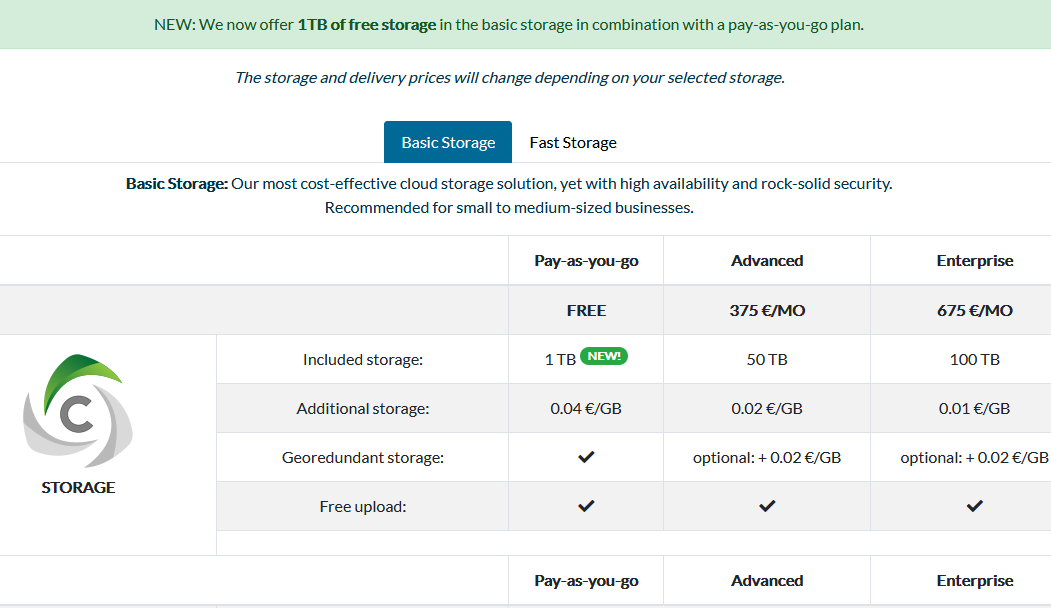The height and width of the screenshot is (608, 1051).
Task: Click the Storage swirl logo icon
Action: click(x=78, y=410)
